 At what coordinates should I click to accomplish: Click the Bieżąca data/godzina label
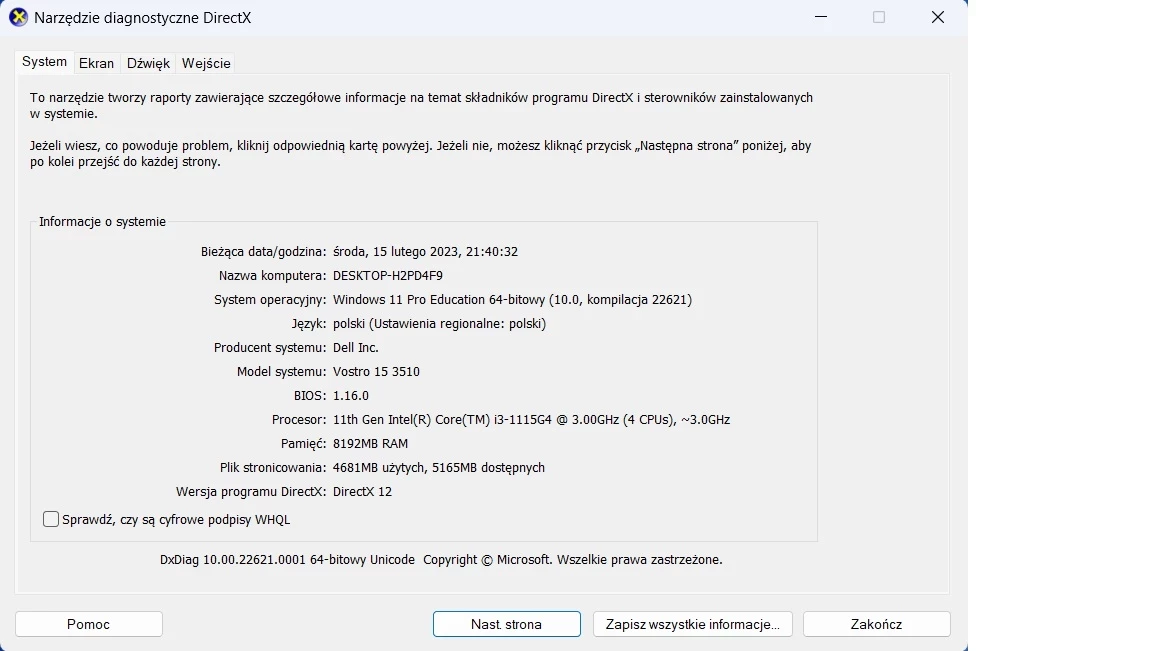tap(264, 251)
